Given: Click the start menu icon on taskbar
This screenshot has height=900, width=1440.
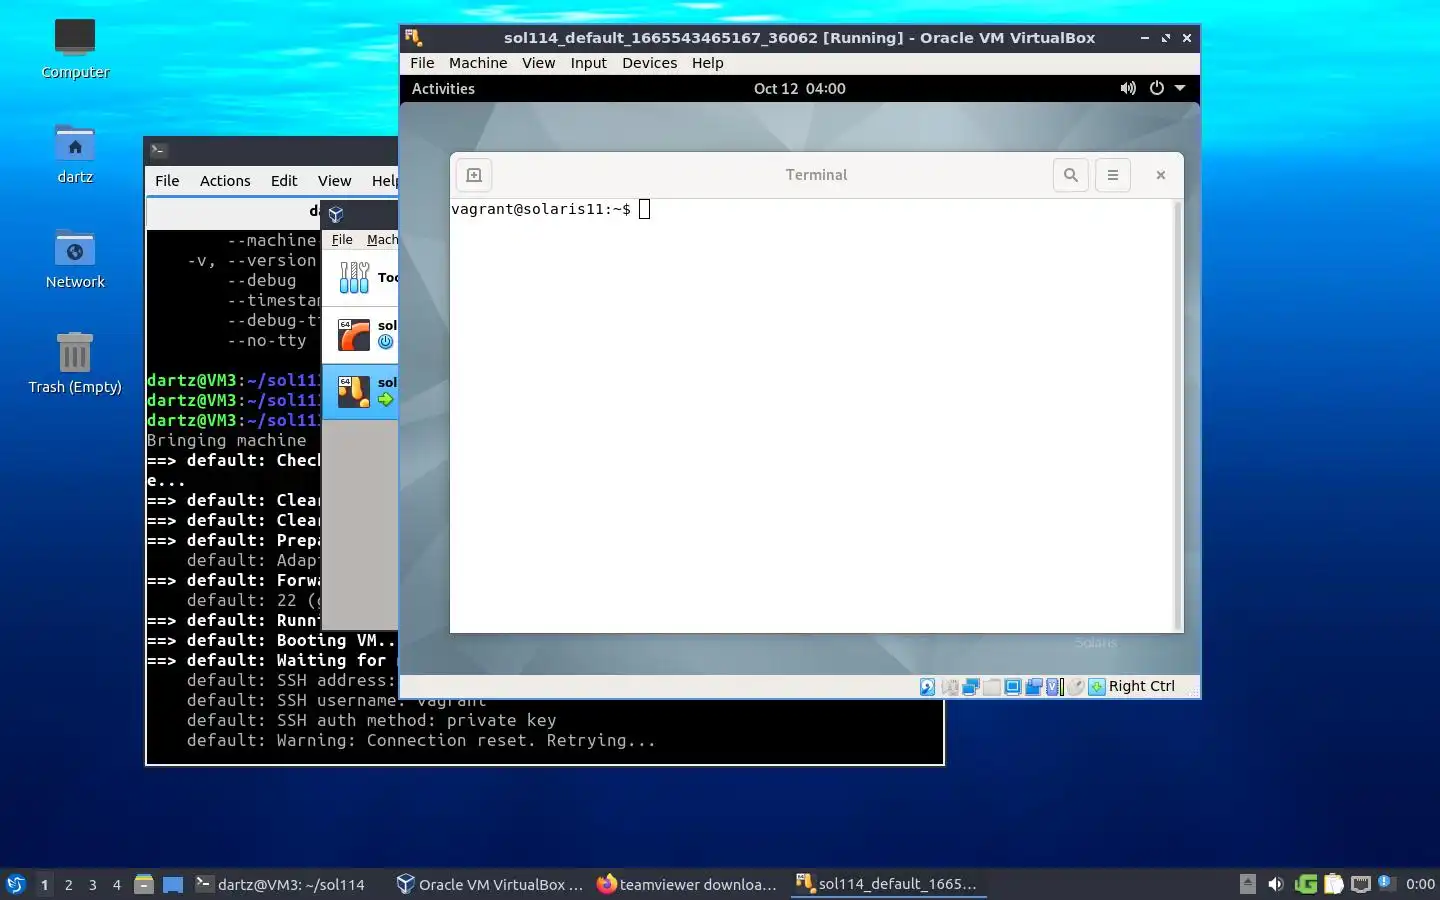Looking at the screenshot, I should pyautogui.click(x=16, y=884).
